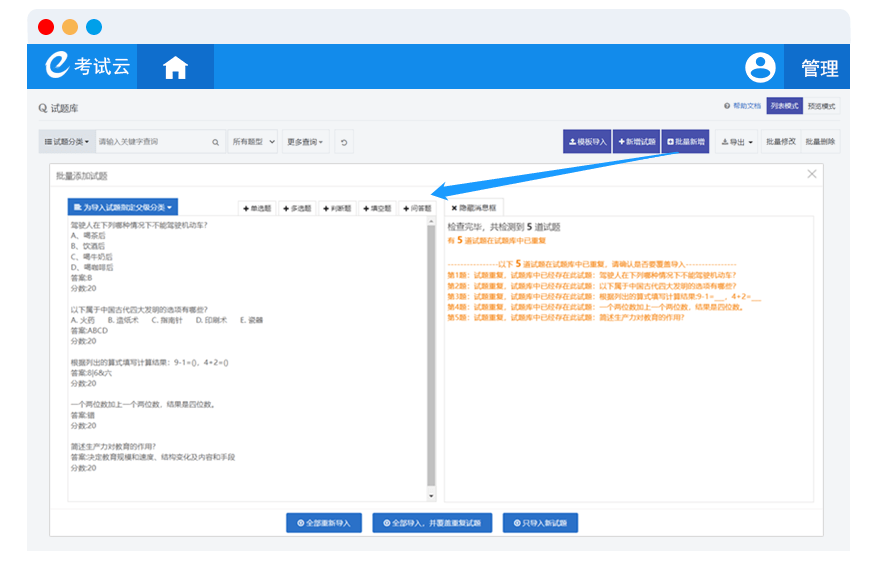Click 全部导入，并覆盖重复试题 button
888x579 pixels.
(x=432, y=523)
